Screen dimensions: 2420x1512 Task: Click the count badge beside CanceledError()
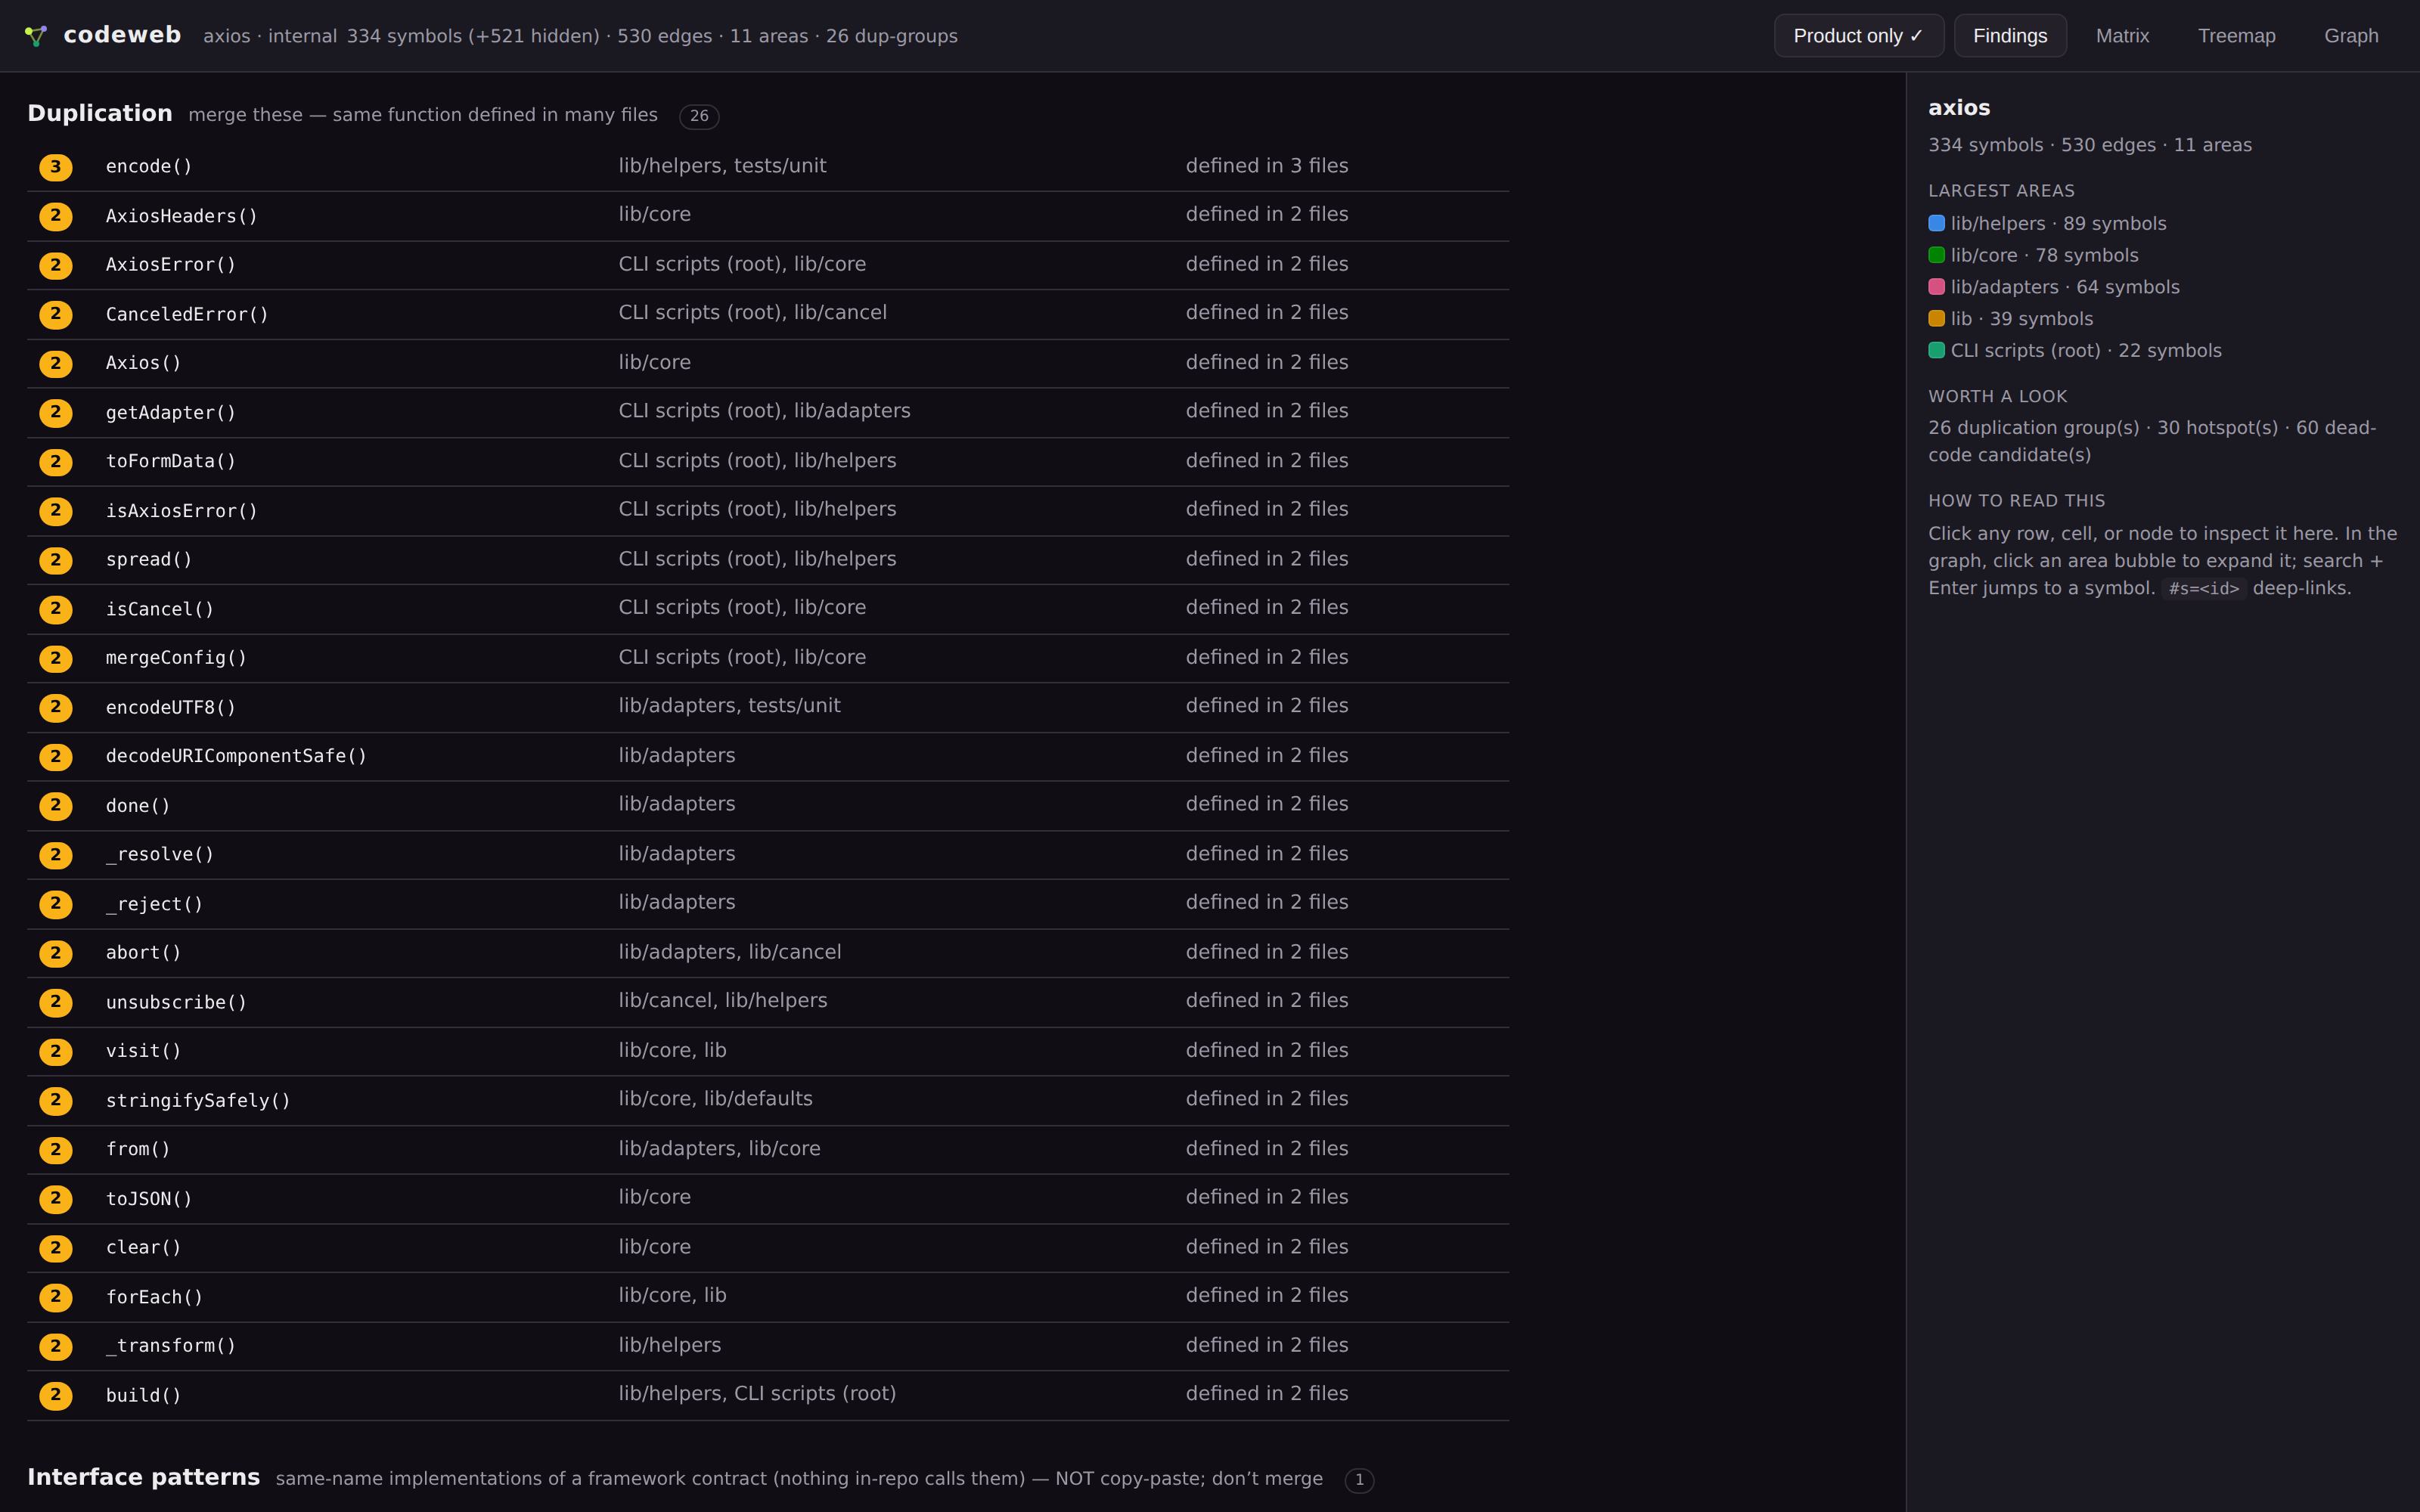click(x=56, y=314)
